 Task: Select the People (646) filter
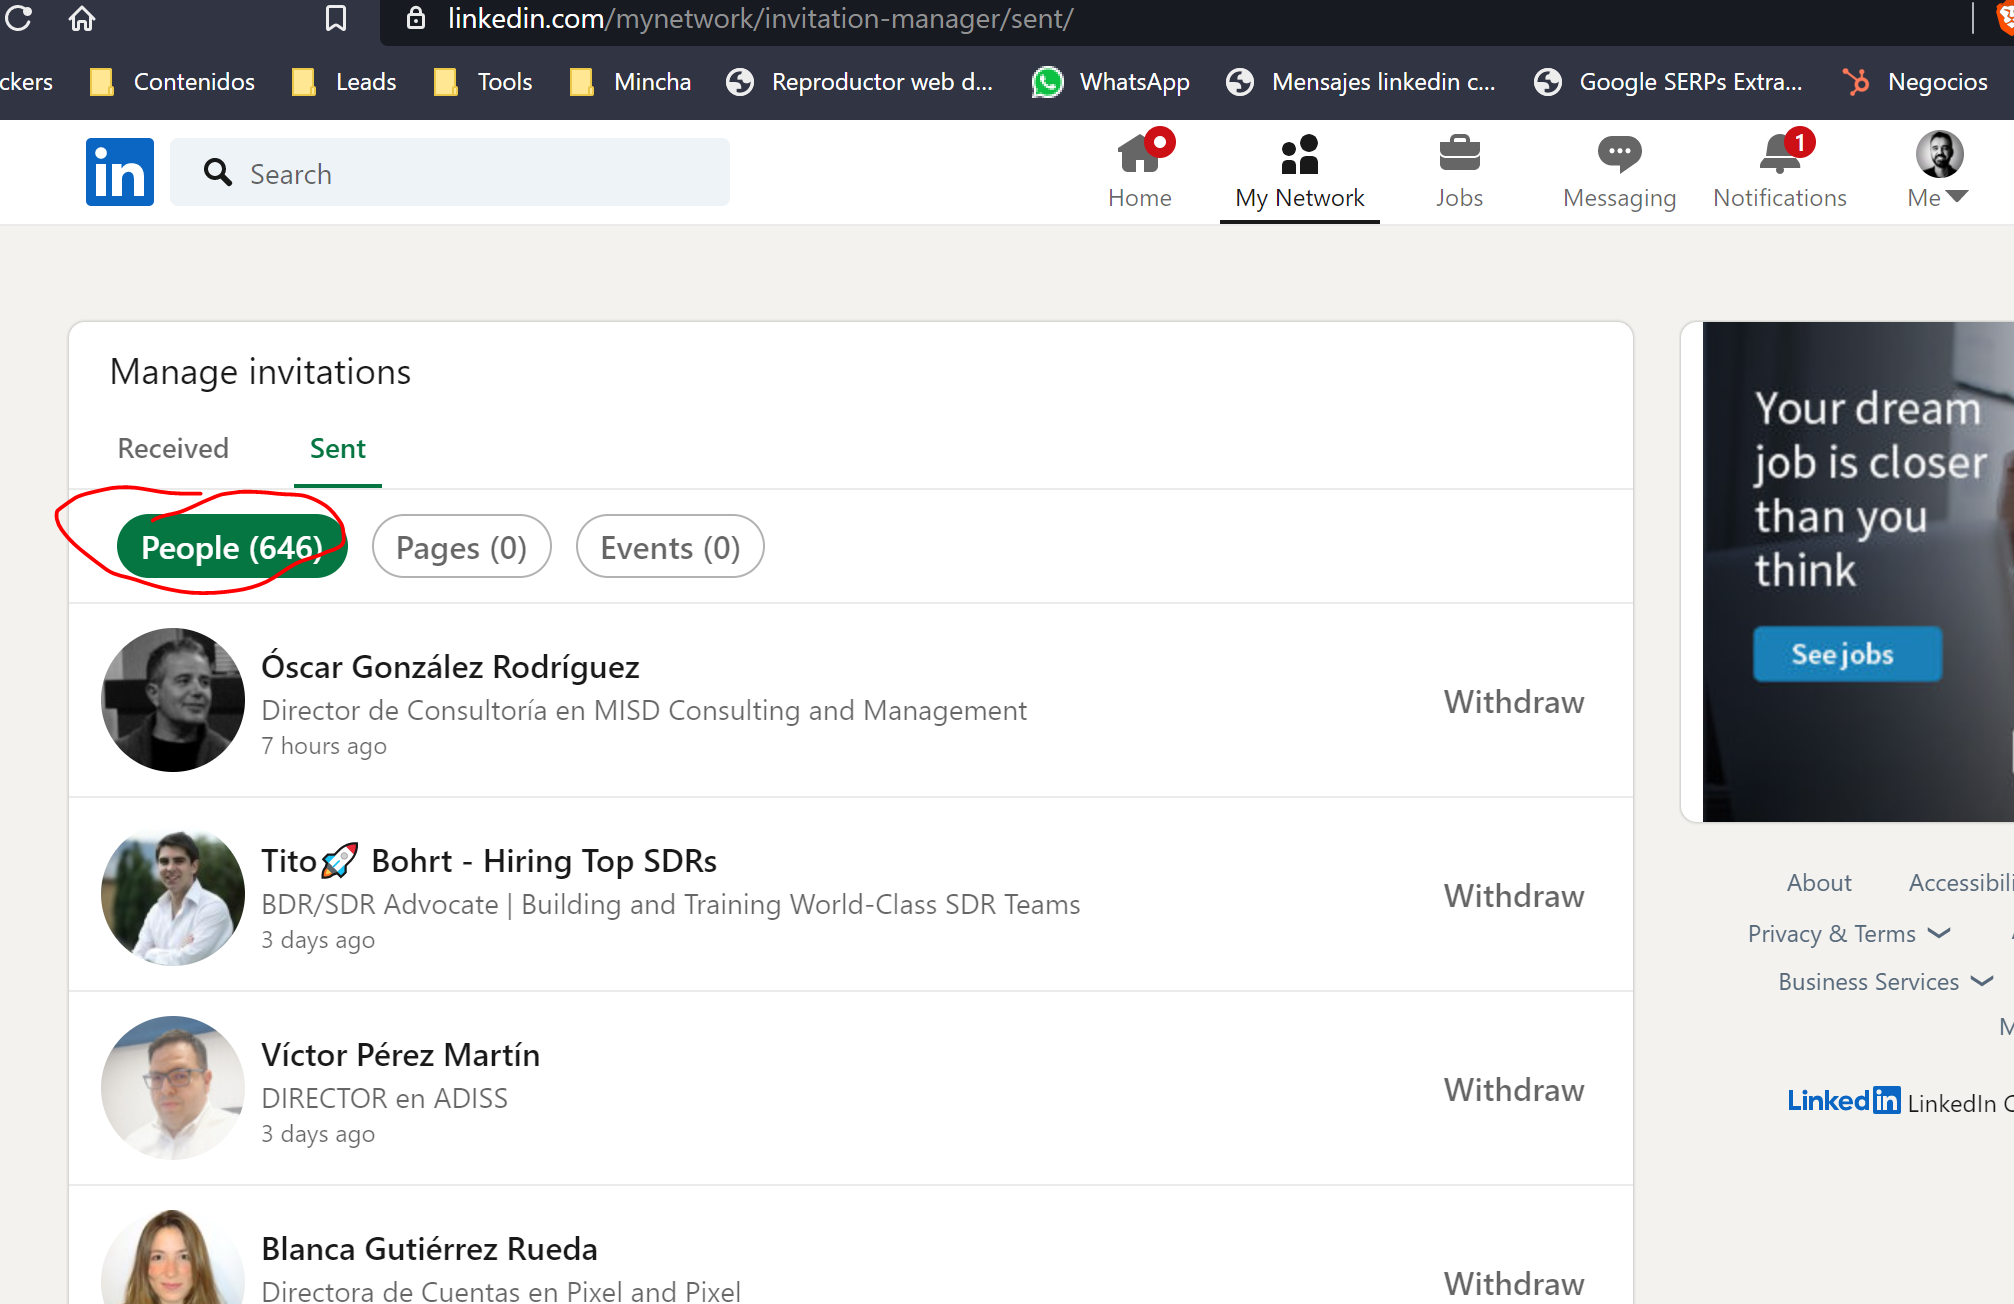pos(232,547)
